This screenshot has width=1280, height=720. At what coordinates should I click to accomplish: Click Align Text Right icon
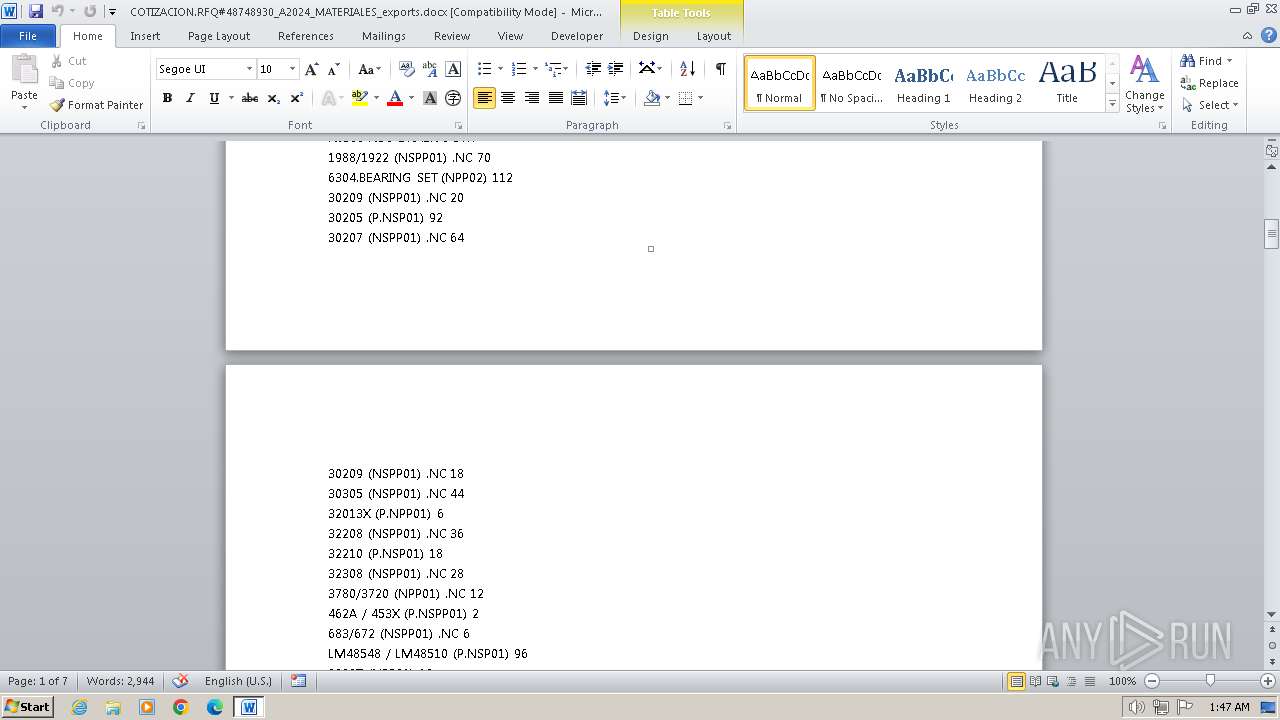(x=532, y=98)
